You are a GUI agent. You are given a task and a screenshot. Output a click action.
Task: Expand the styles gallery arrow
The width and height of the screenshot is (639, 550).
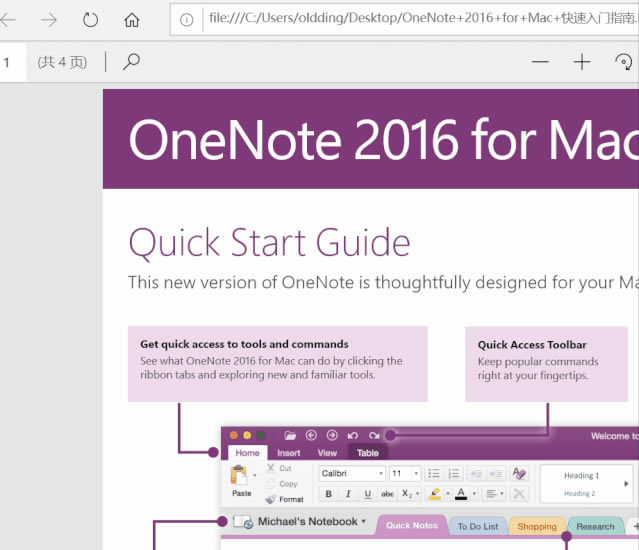click(626, 484)
